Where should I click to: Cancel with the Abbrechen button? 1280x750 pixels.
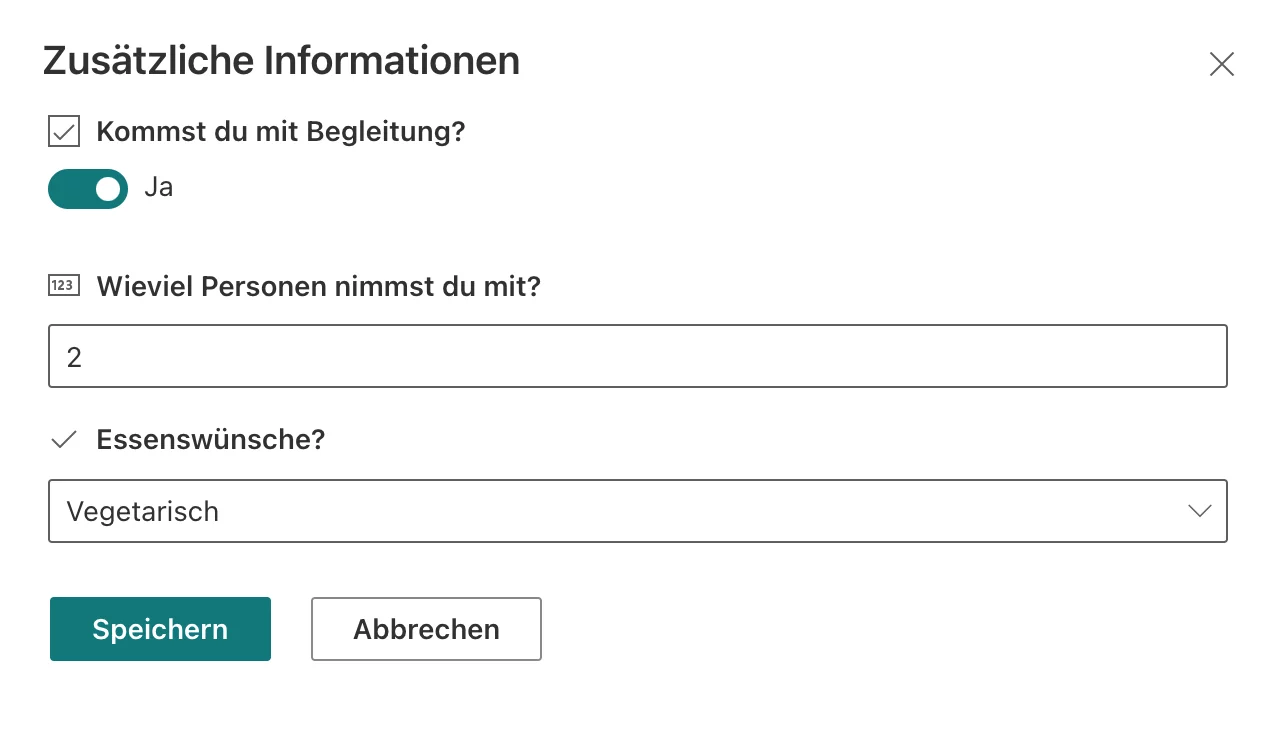pos(426,629)
